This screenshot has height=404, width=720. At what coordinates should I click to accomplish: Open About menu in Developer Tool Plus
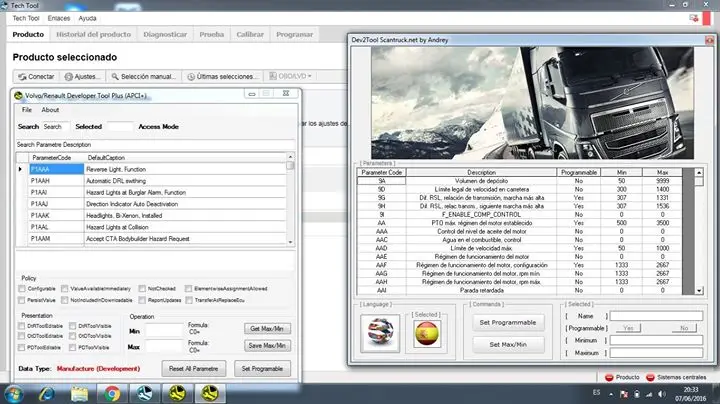point(50,110)
